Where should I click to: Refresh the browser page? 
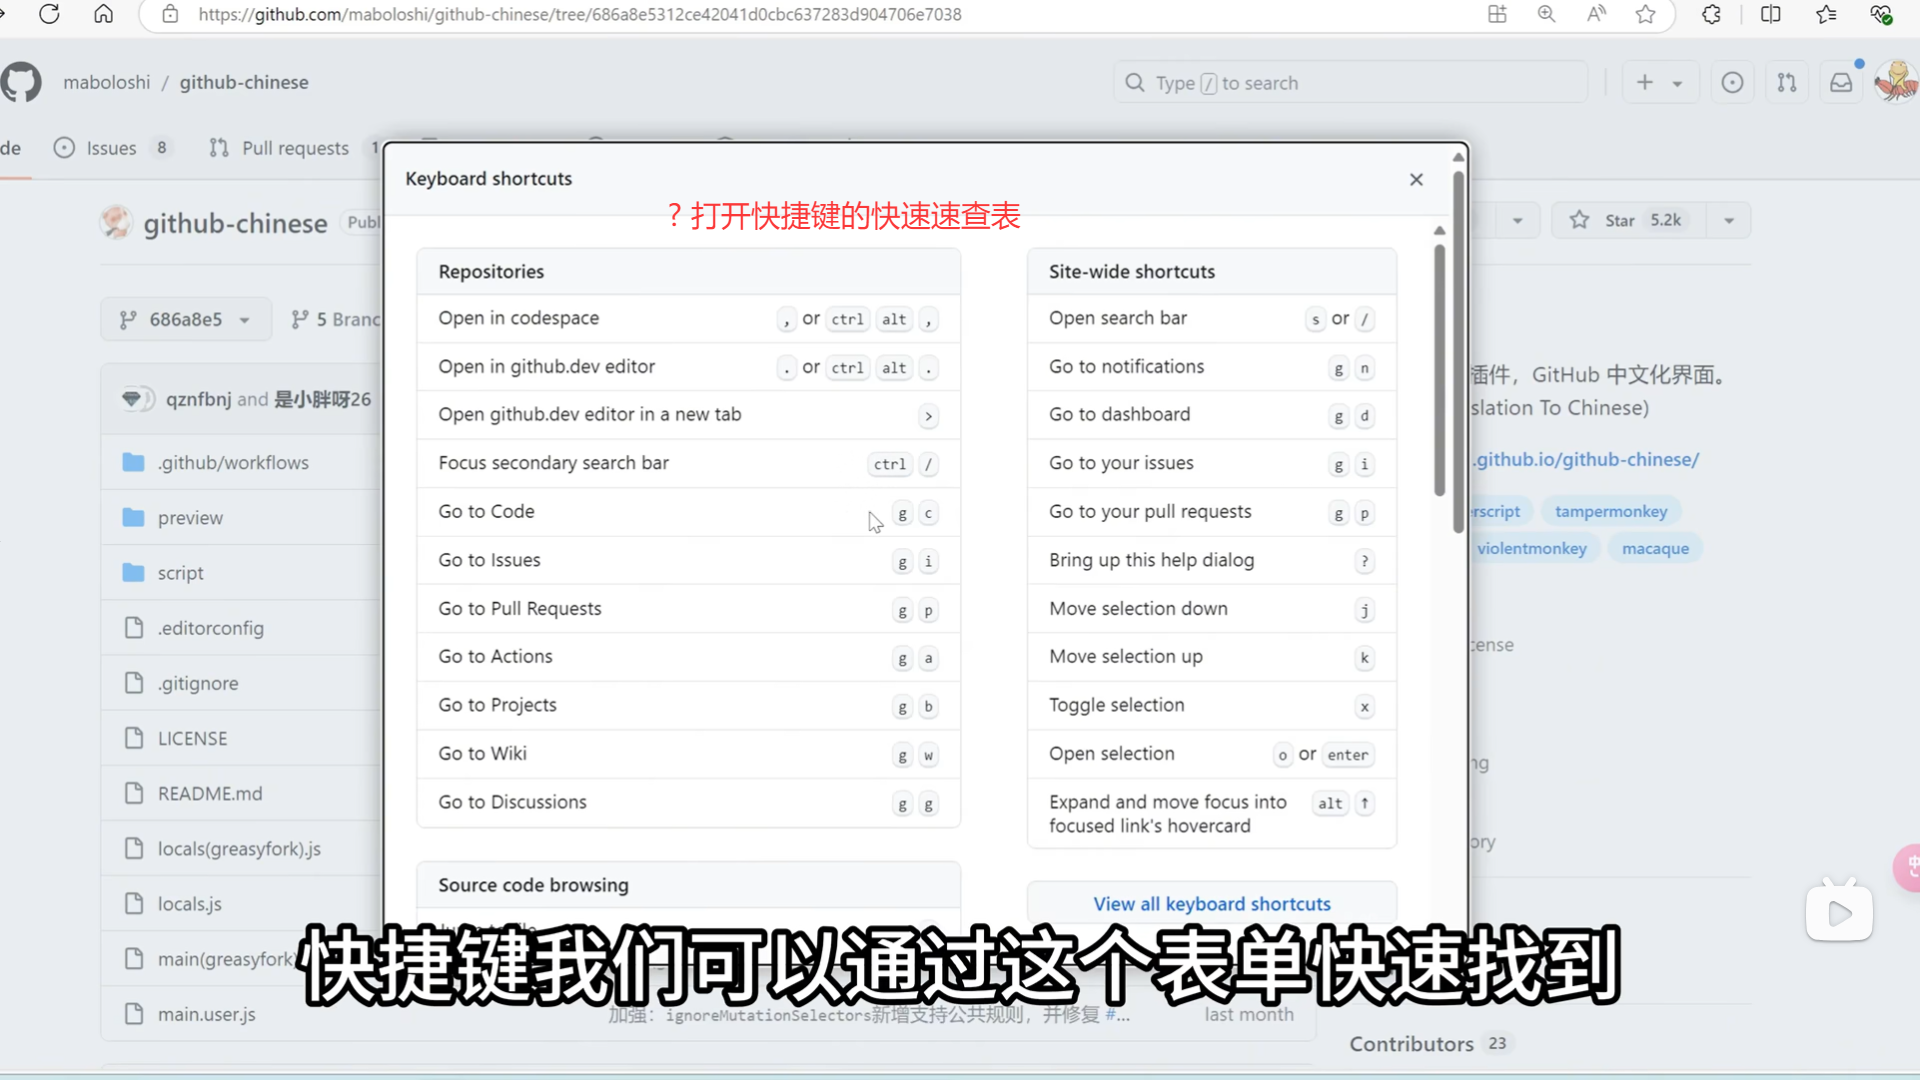coord(49,14)
